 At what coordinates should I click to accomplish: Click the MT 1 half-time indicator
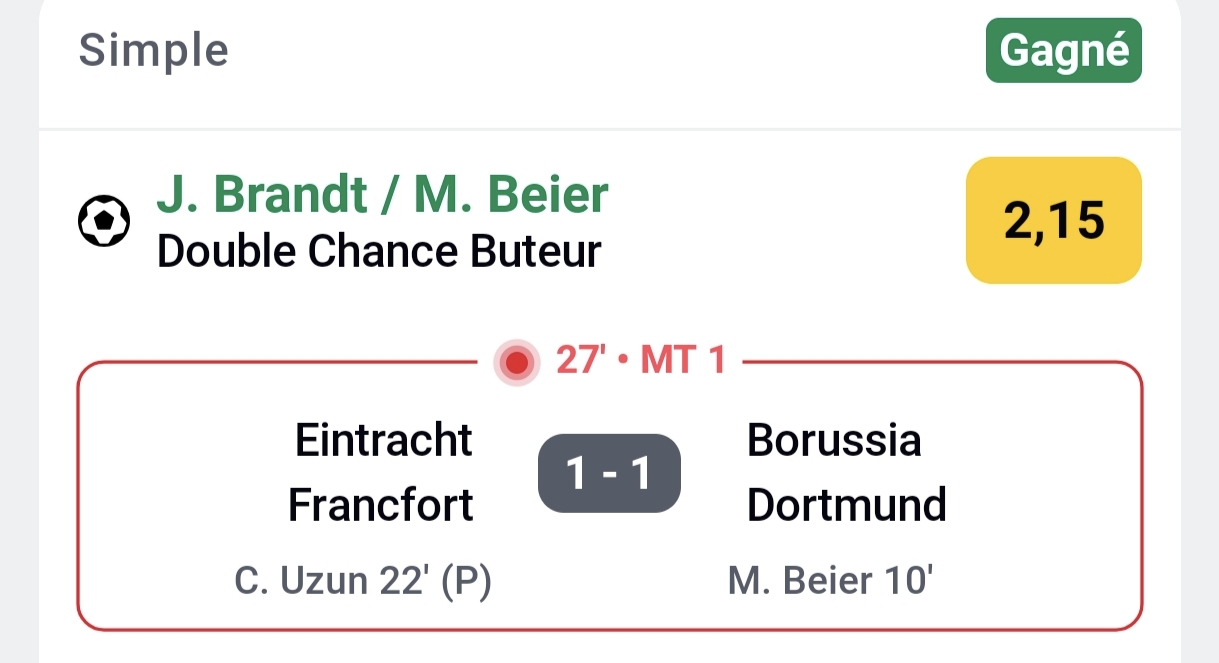(683, 361)
